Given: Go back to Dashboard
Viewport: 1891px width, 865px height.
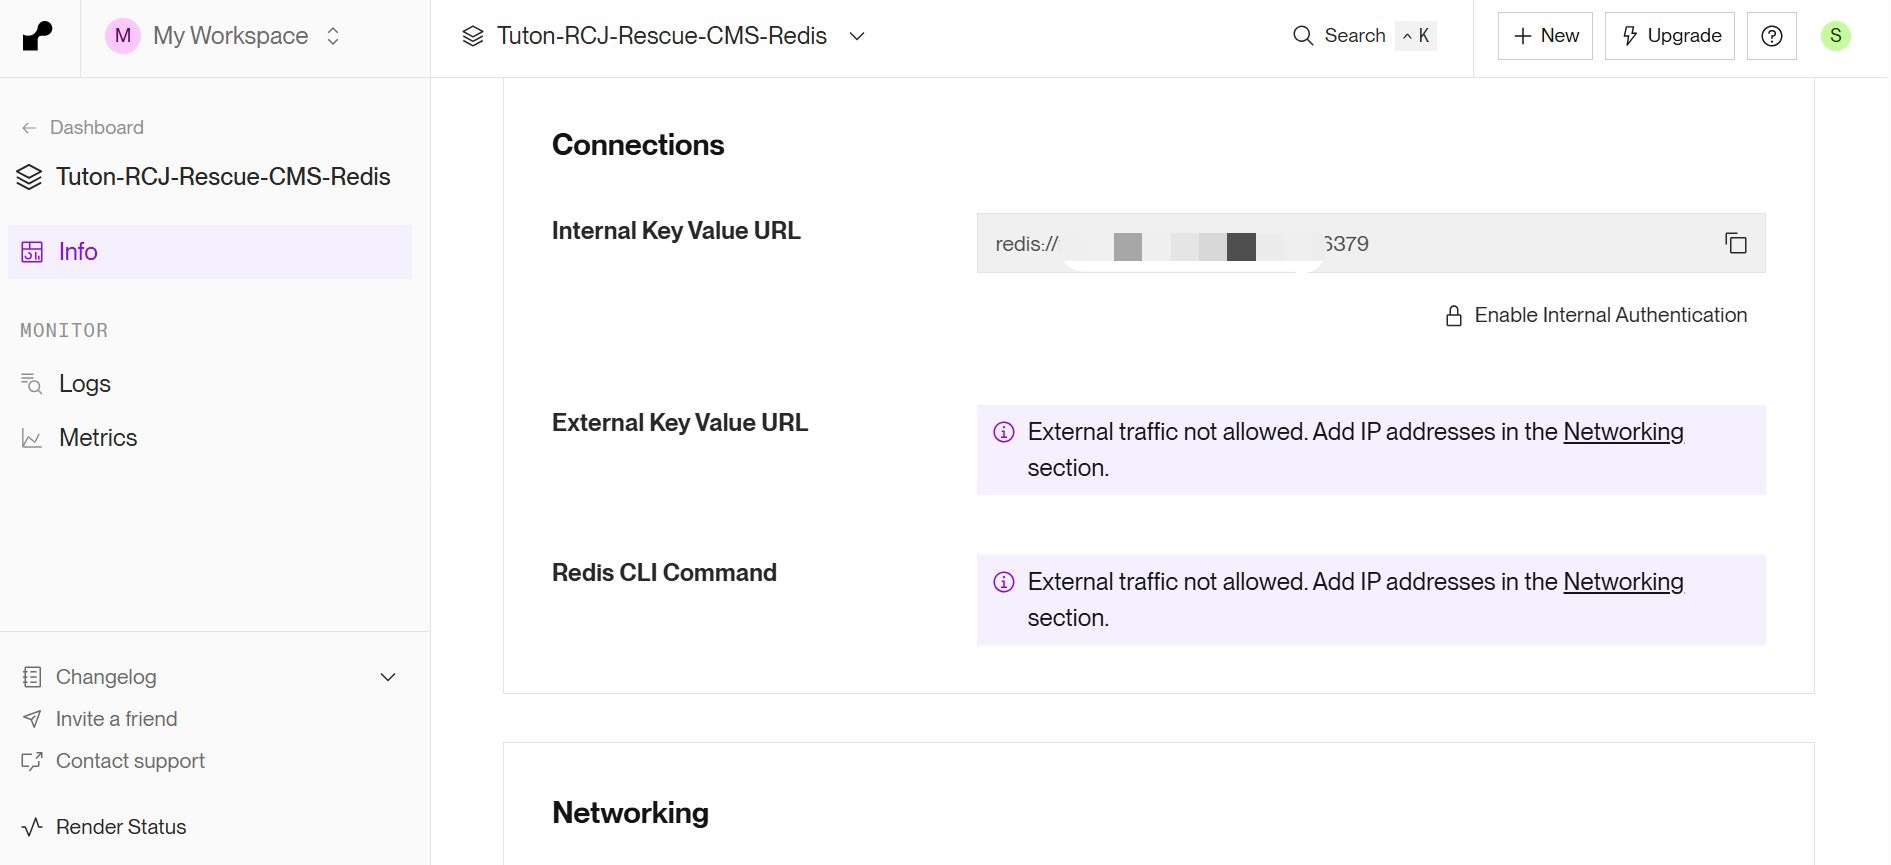Looking at the screenshot, I should (x=96, y=128).
